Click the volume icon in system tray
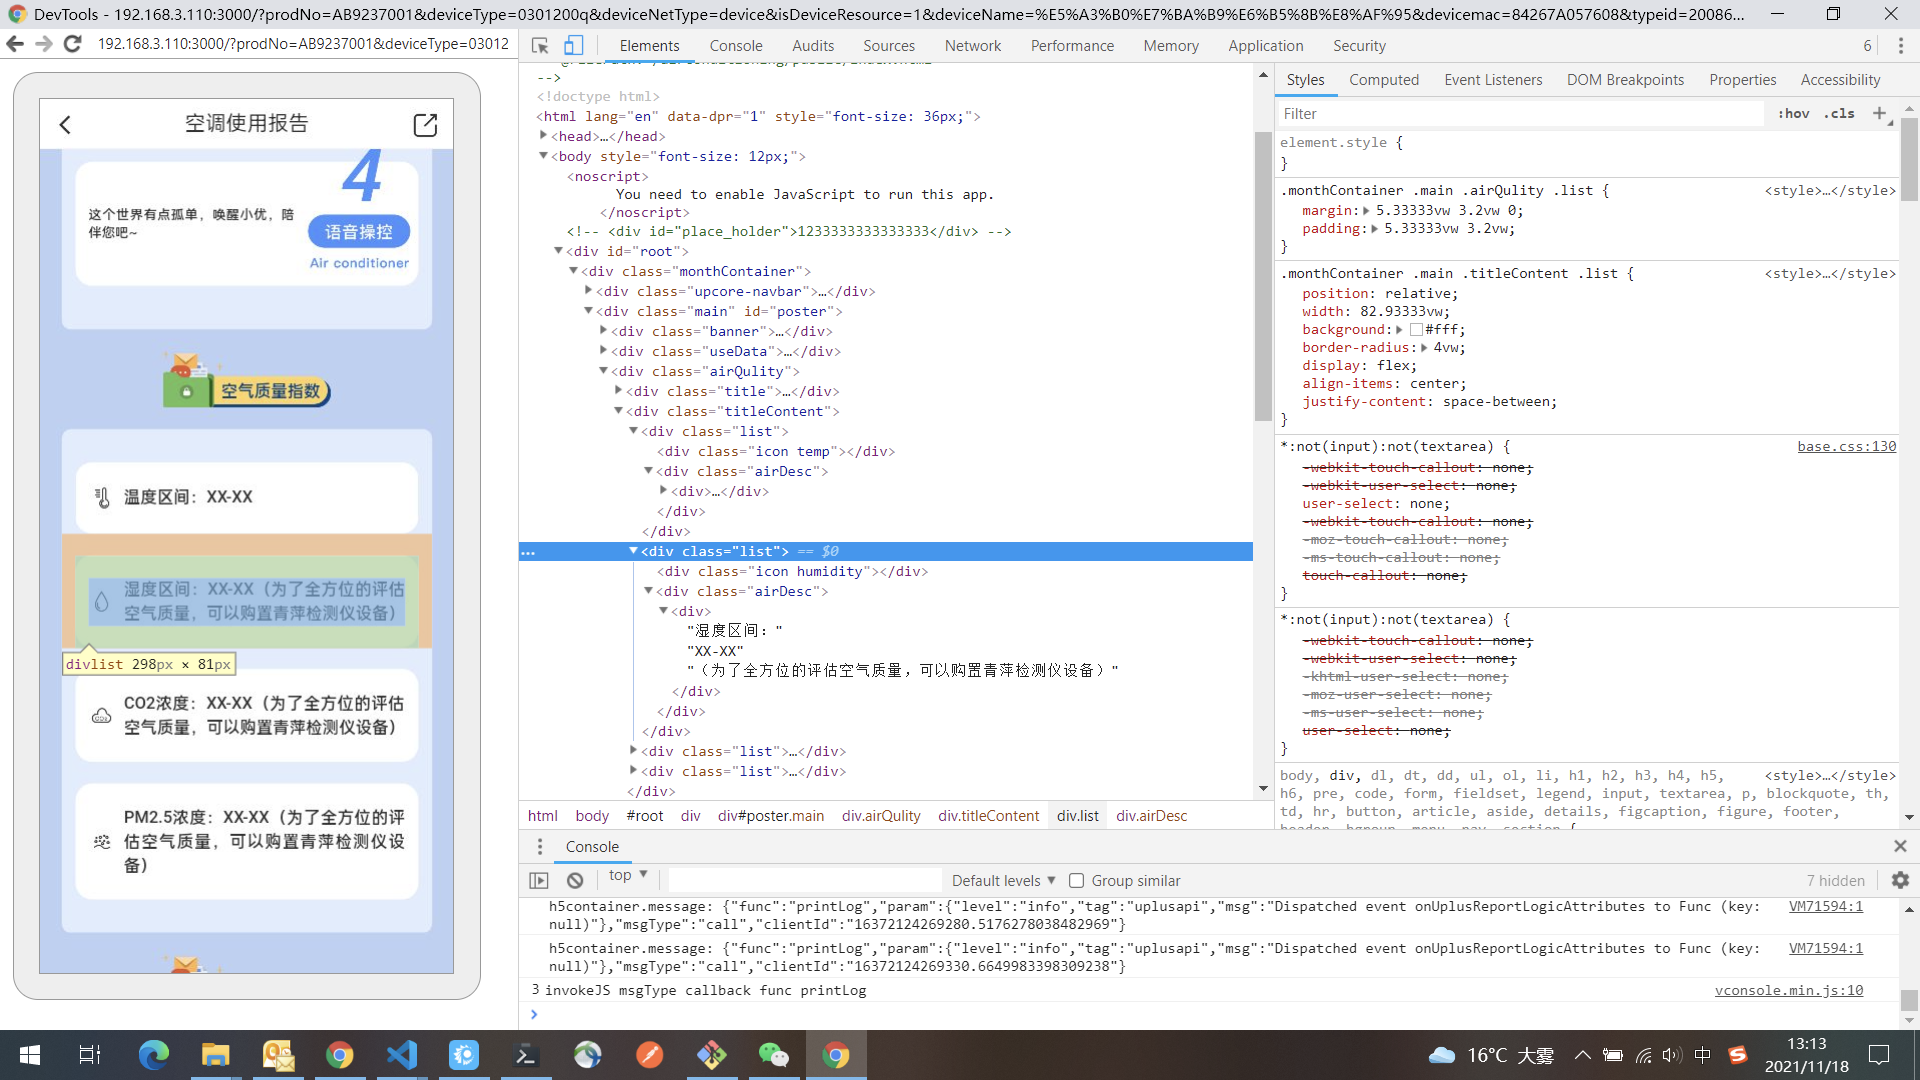Viewport: 1920px width, 1080px height. tap(1672, 1055)
